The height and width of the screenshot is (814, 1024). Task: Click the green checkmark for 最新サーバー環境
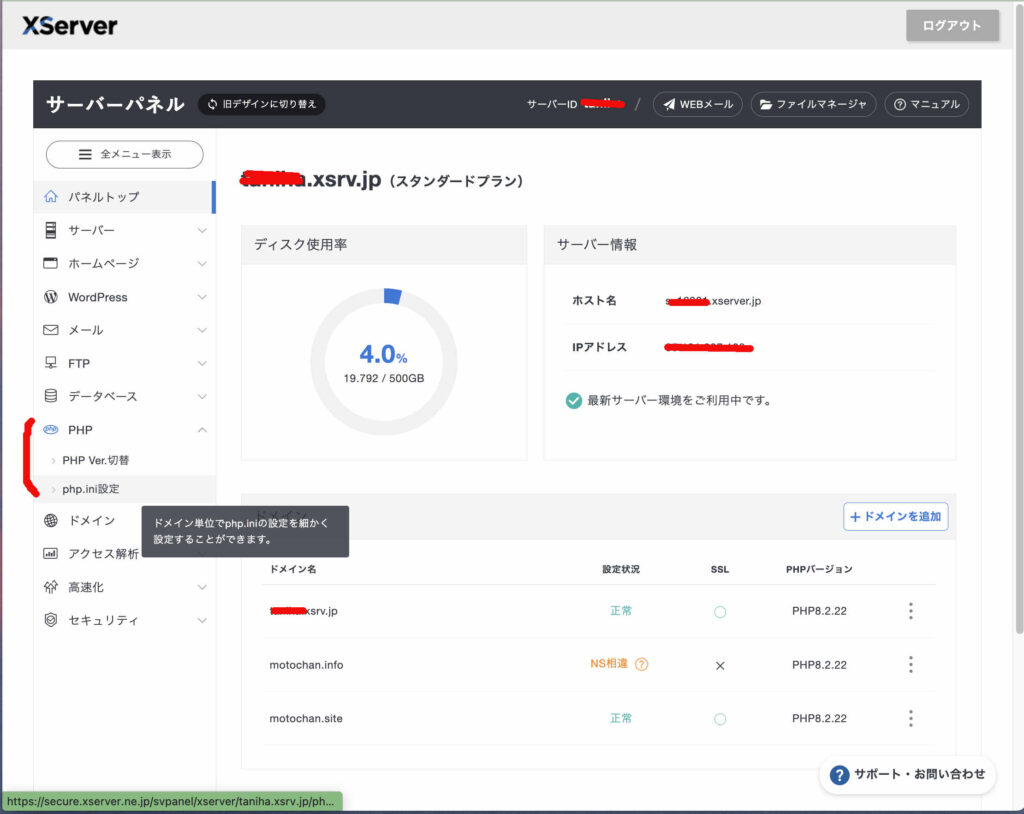[x=573, y=400]
